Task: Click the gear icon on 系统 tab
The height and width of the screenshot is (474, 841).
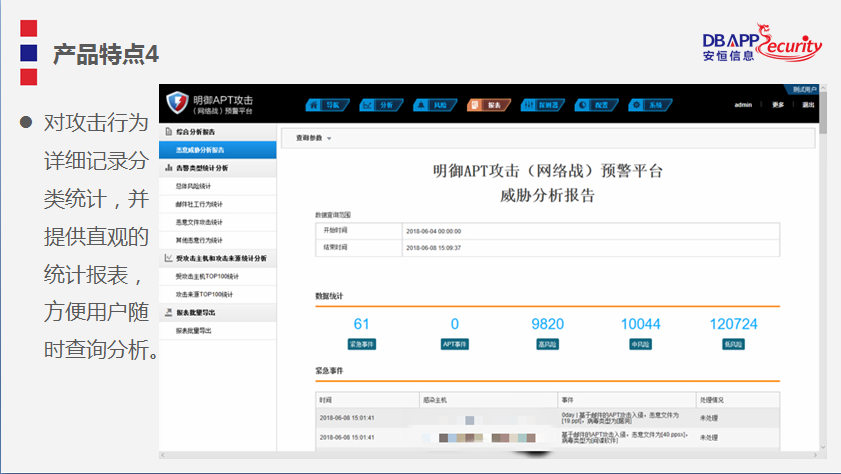Action: (637, 105)
